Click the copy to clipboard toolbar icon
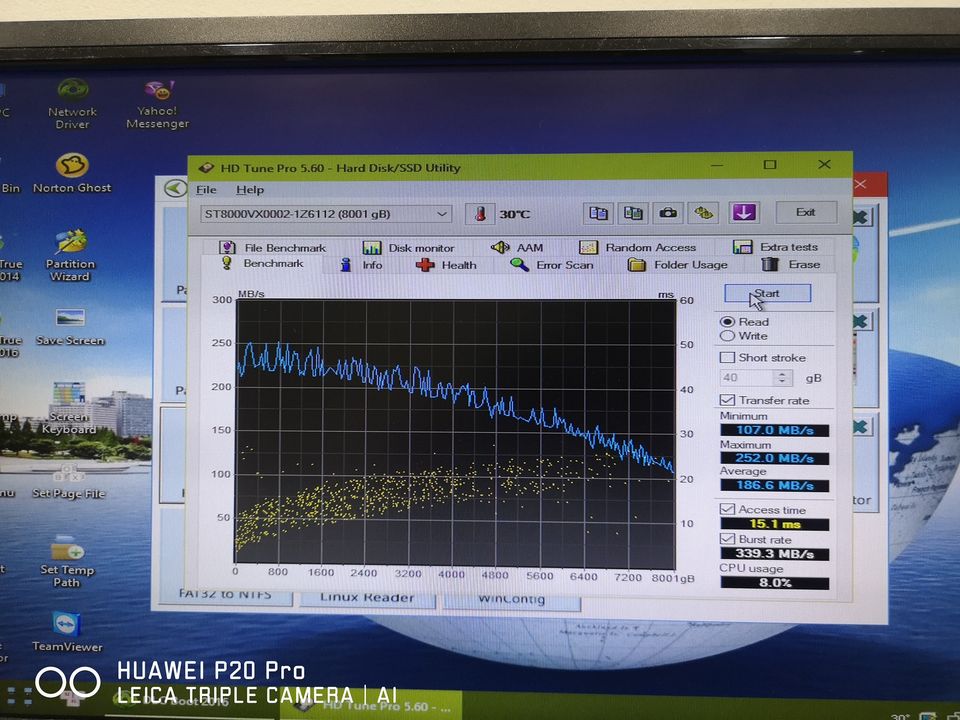The width and height of the screenshot is (960, 720). point(598,213)
